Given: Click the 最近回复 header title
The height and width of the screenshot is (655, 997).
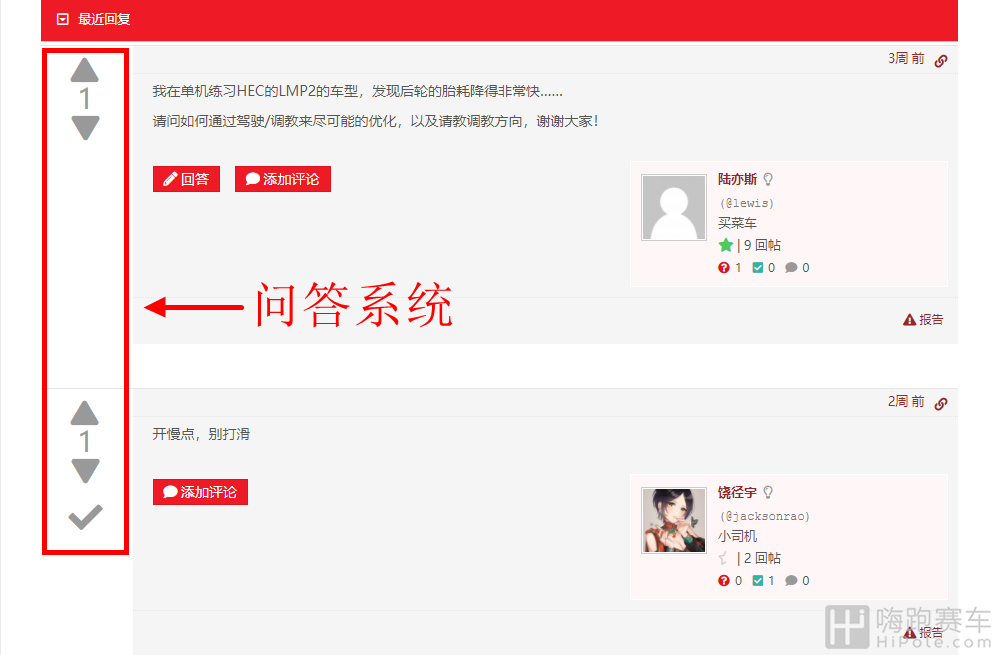Looking at the screenshot, I should click(104, 19).
